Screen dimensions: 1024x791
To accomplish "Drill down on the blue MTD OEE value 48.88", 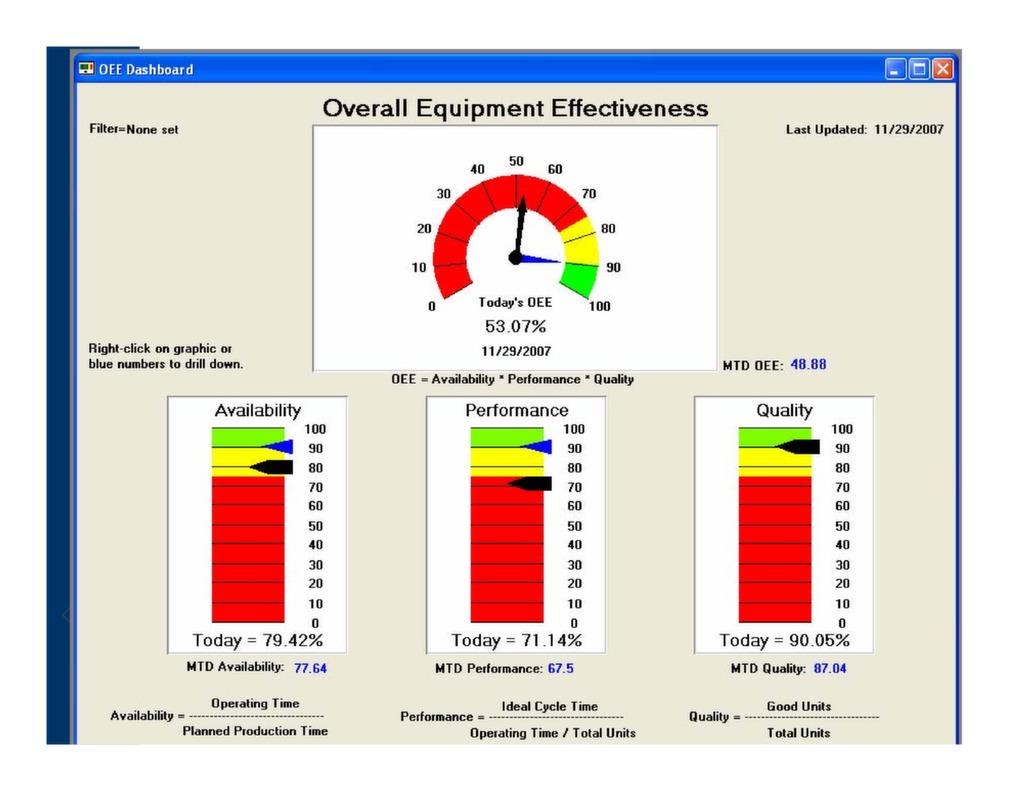I will click(x=810, y=364).
